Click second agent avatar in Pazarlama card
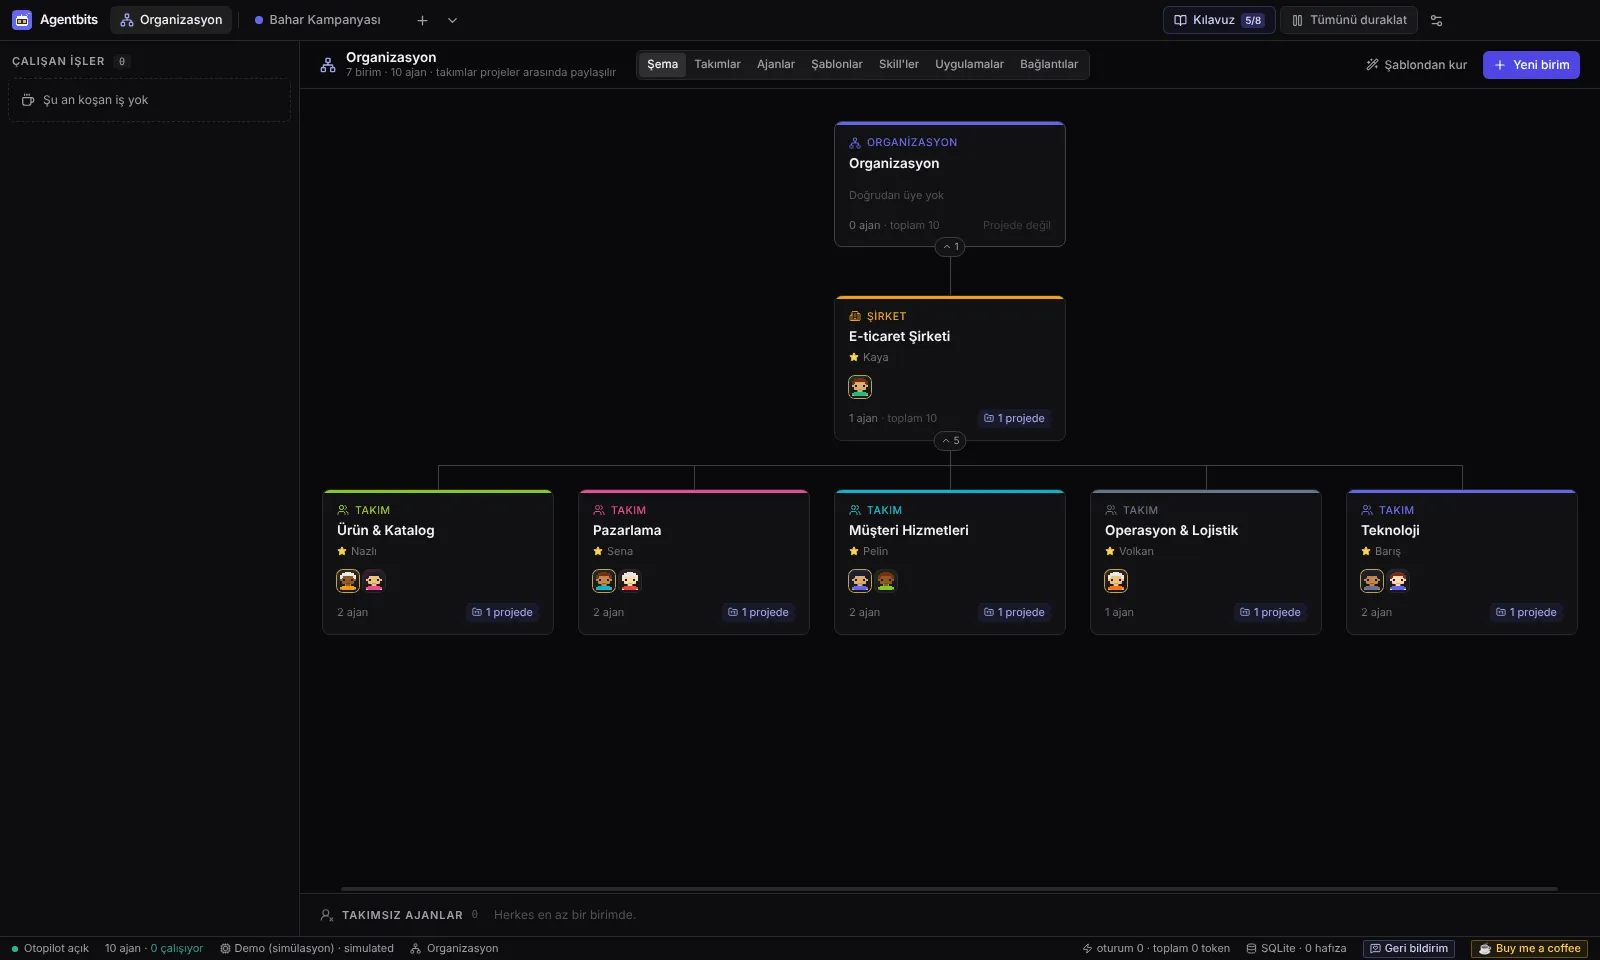The height and width of the screenshot is (960, 1600). pos(630,581)
